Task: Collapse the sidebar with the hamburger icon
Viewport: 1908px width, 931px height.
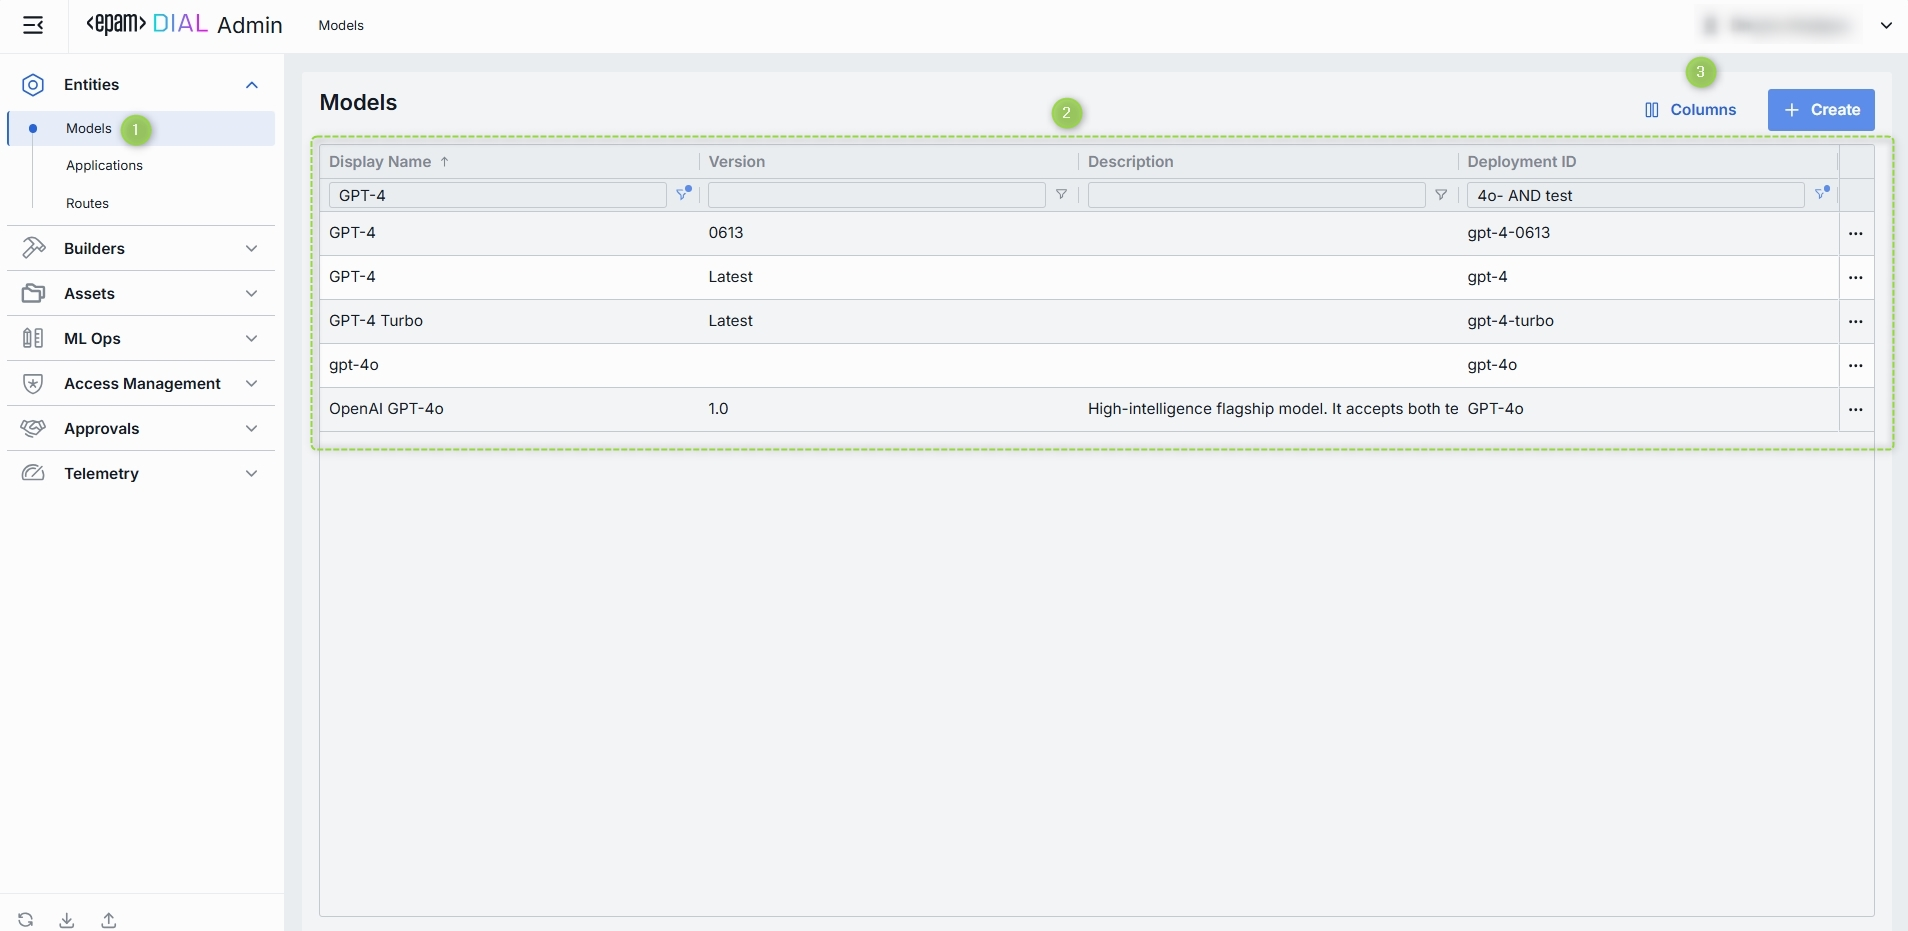Action: click(33, 25)
